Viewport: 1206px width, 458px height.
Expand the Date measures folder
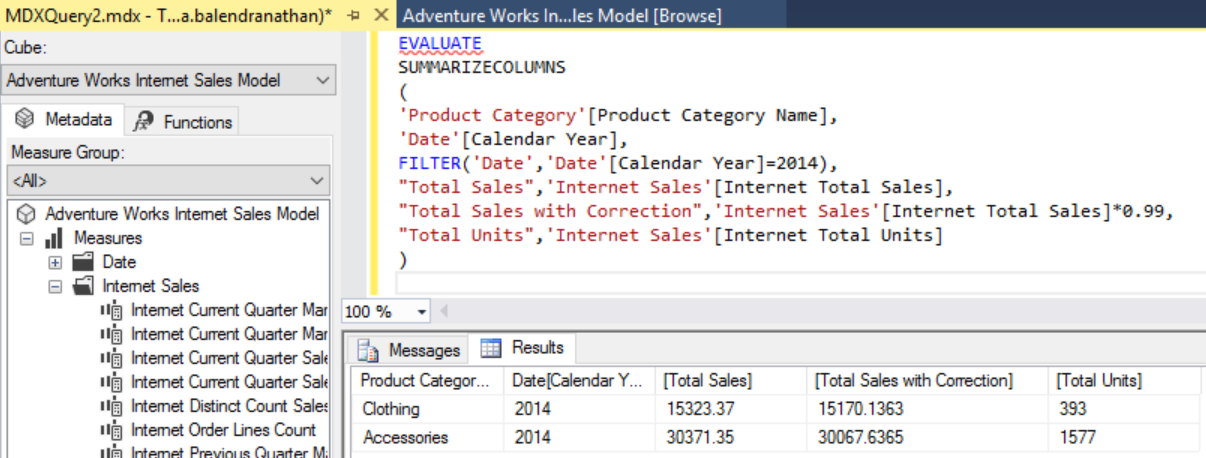point(55,262)
